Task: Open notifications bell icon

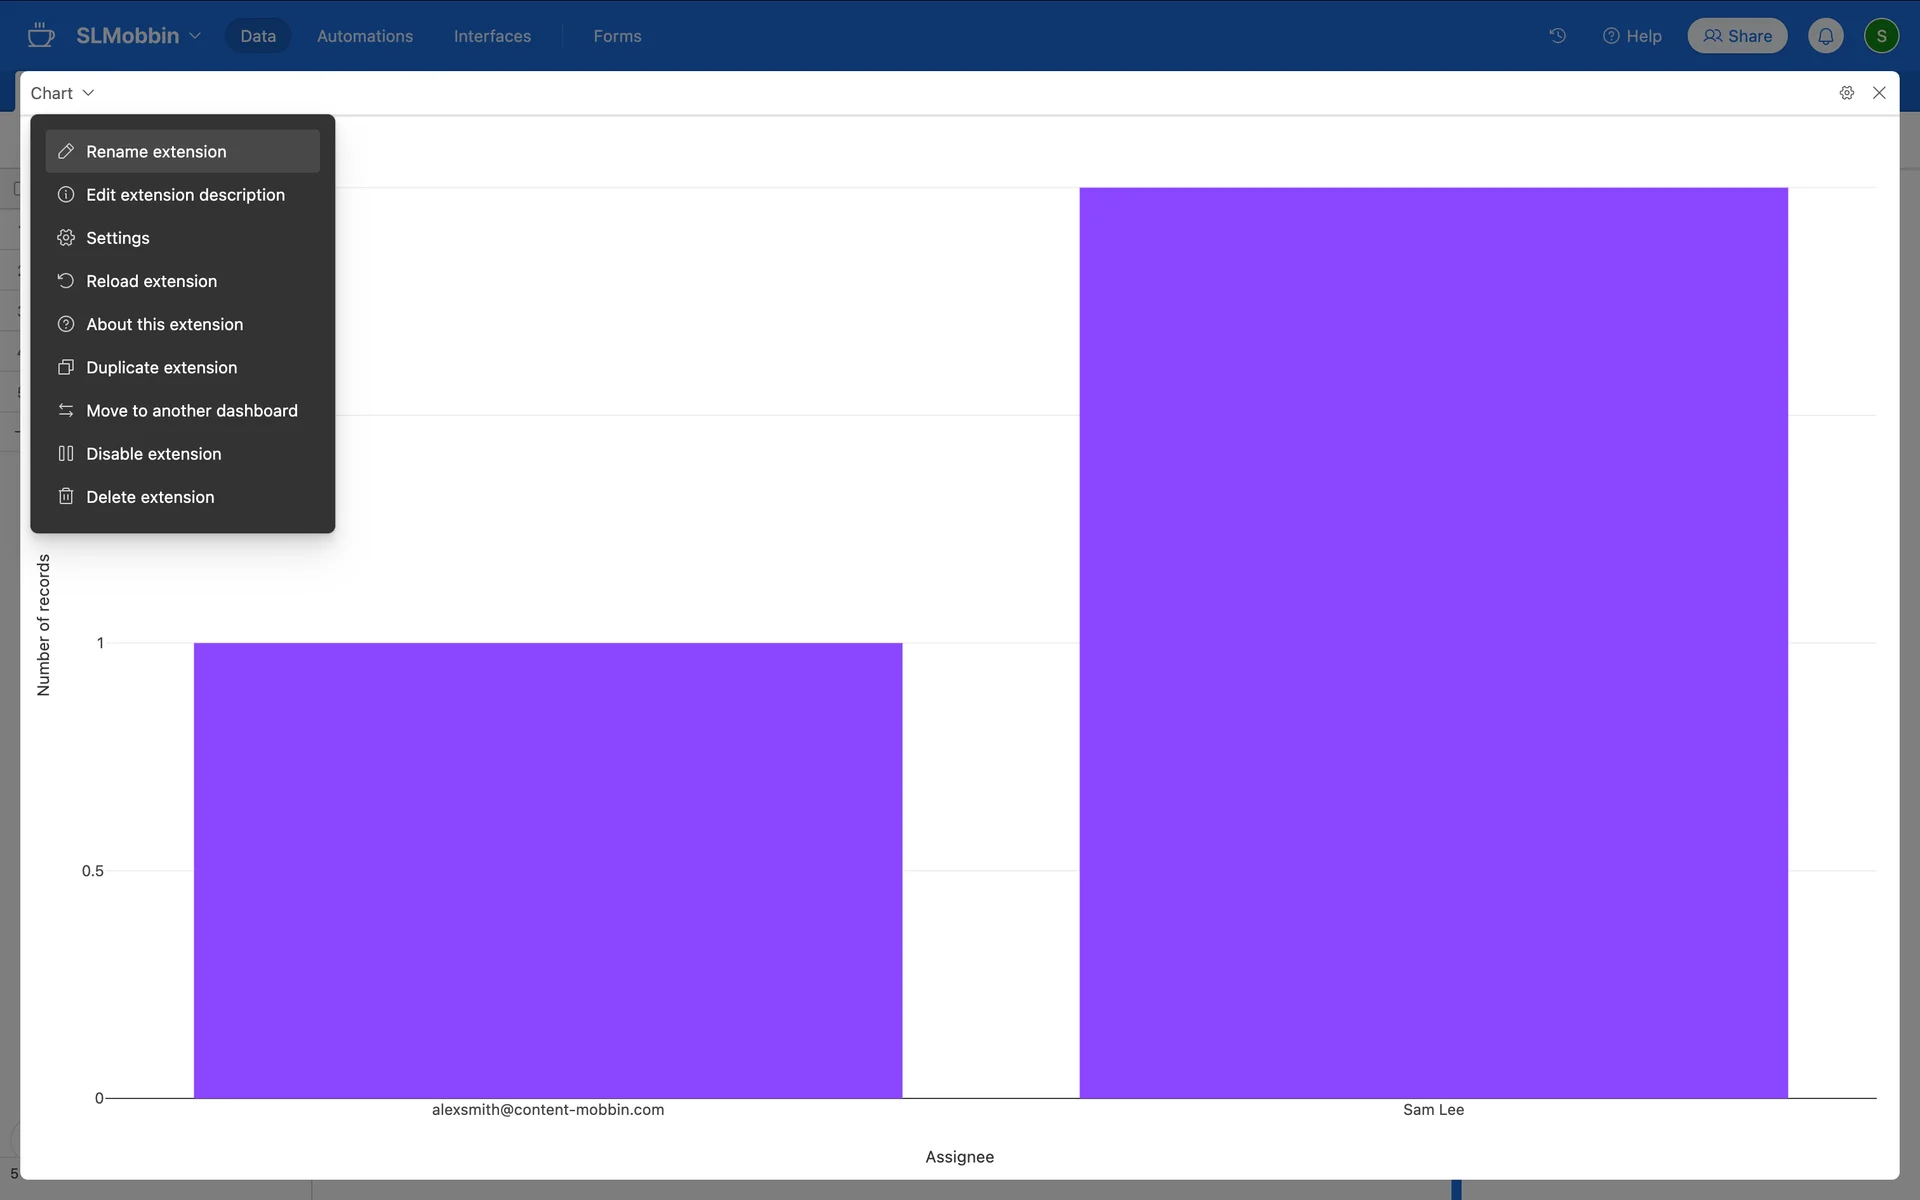Action: click(x=1825, y=36)
